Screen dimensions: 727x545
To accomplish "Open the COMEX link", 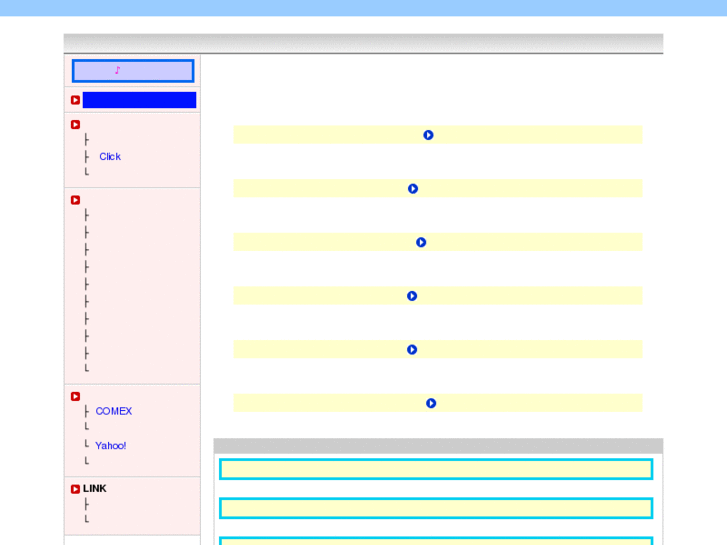I will (x=114, y=411).
